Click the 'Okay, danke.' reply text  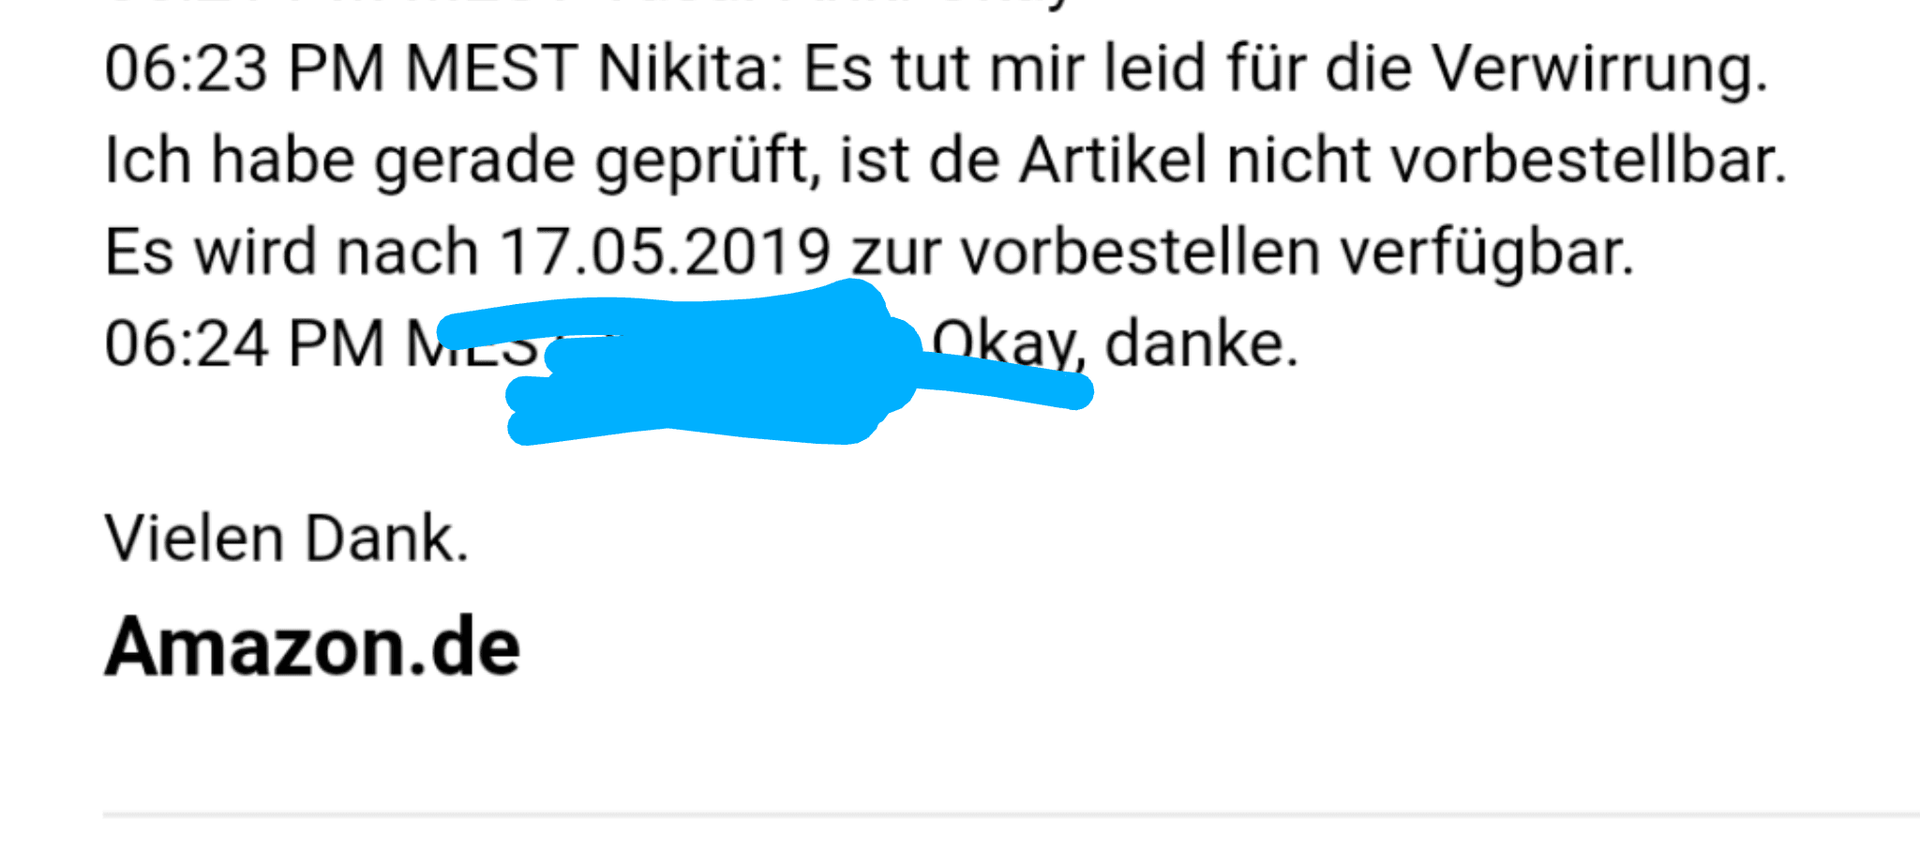coord(1114,345)
